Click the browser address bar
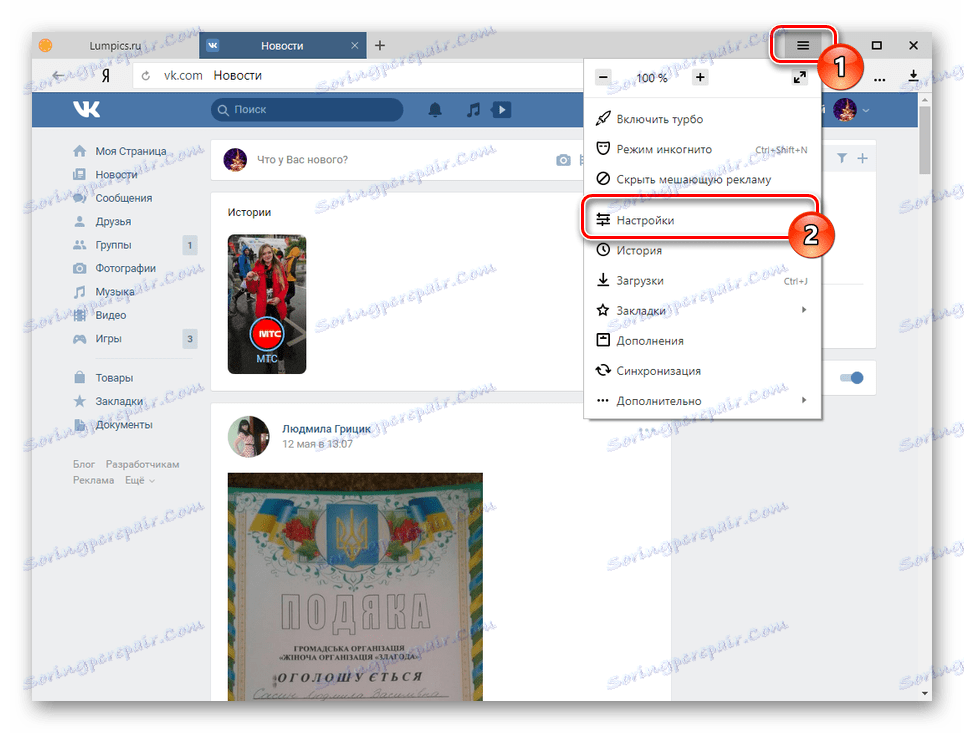 [x=357, y=76]
